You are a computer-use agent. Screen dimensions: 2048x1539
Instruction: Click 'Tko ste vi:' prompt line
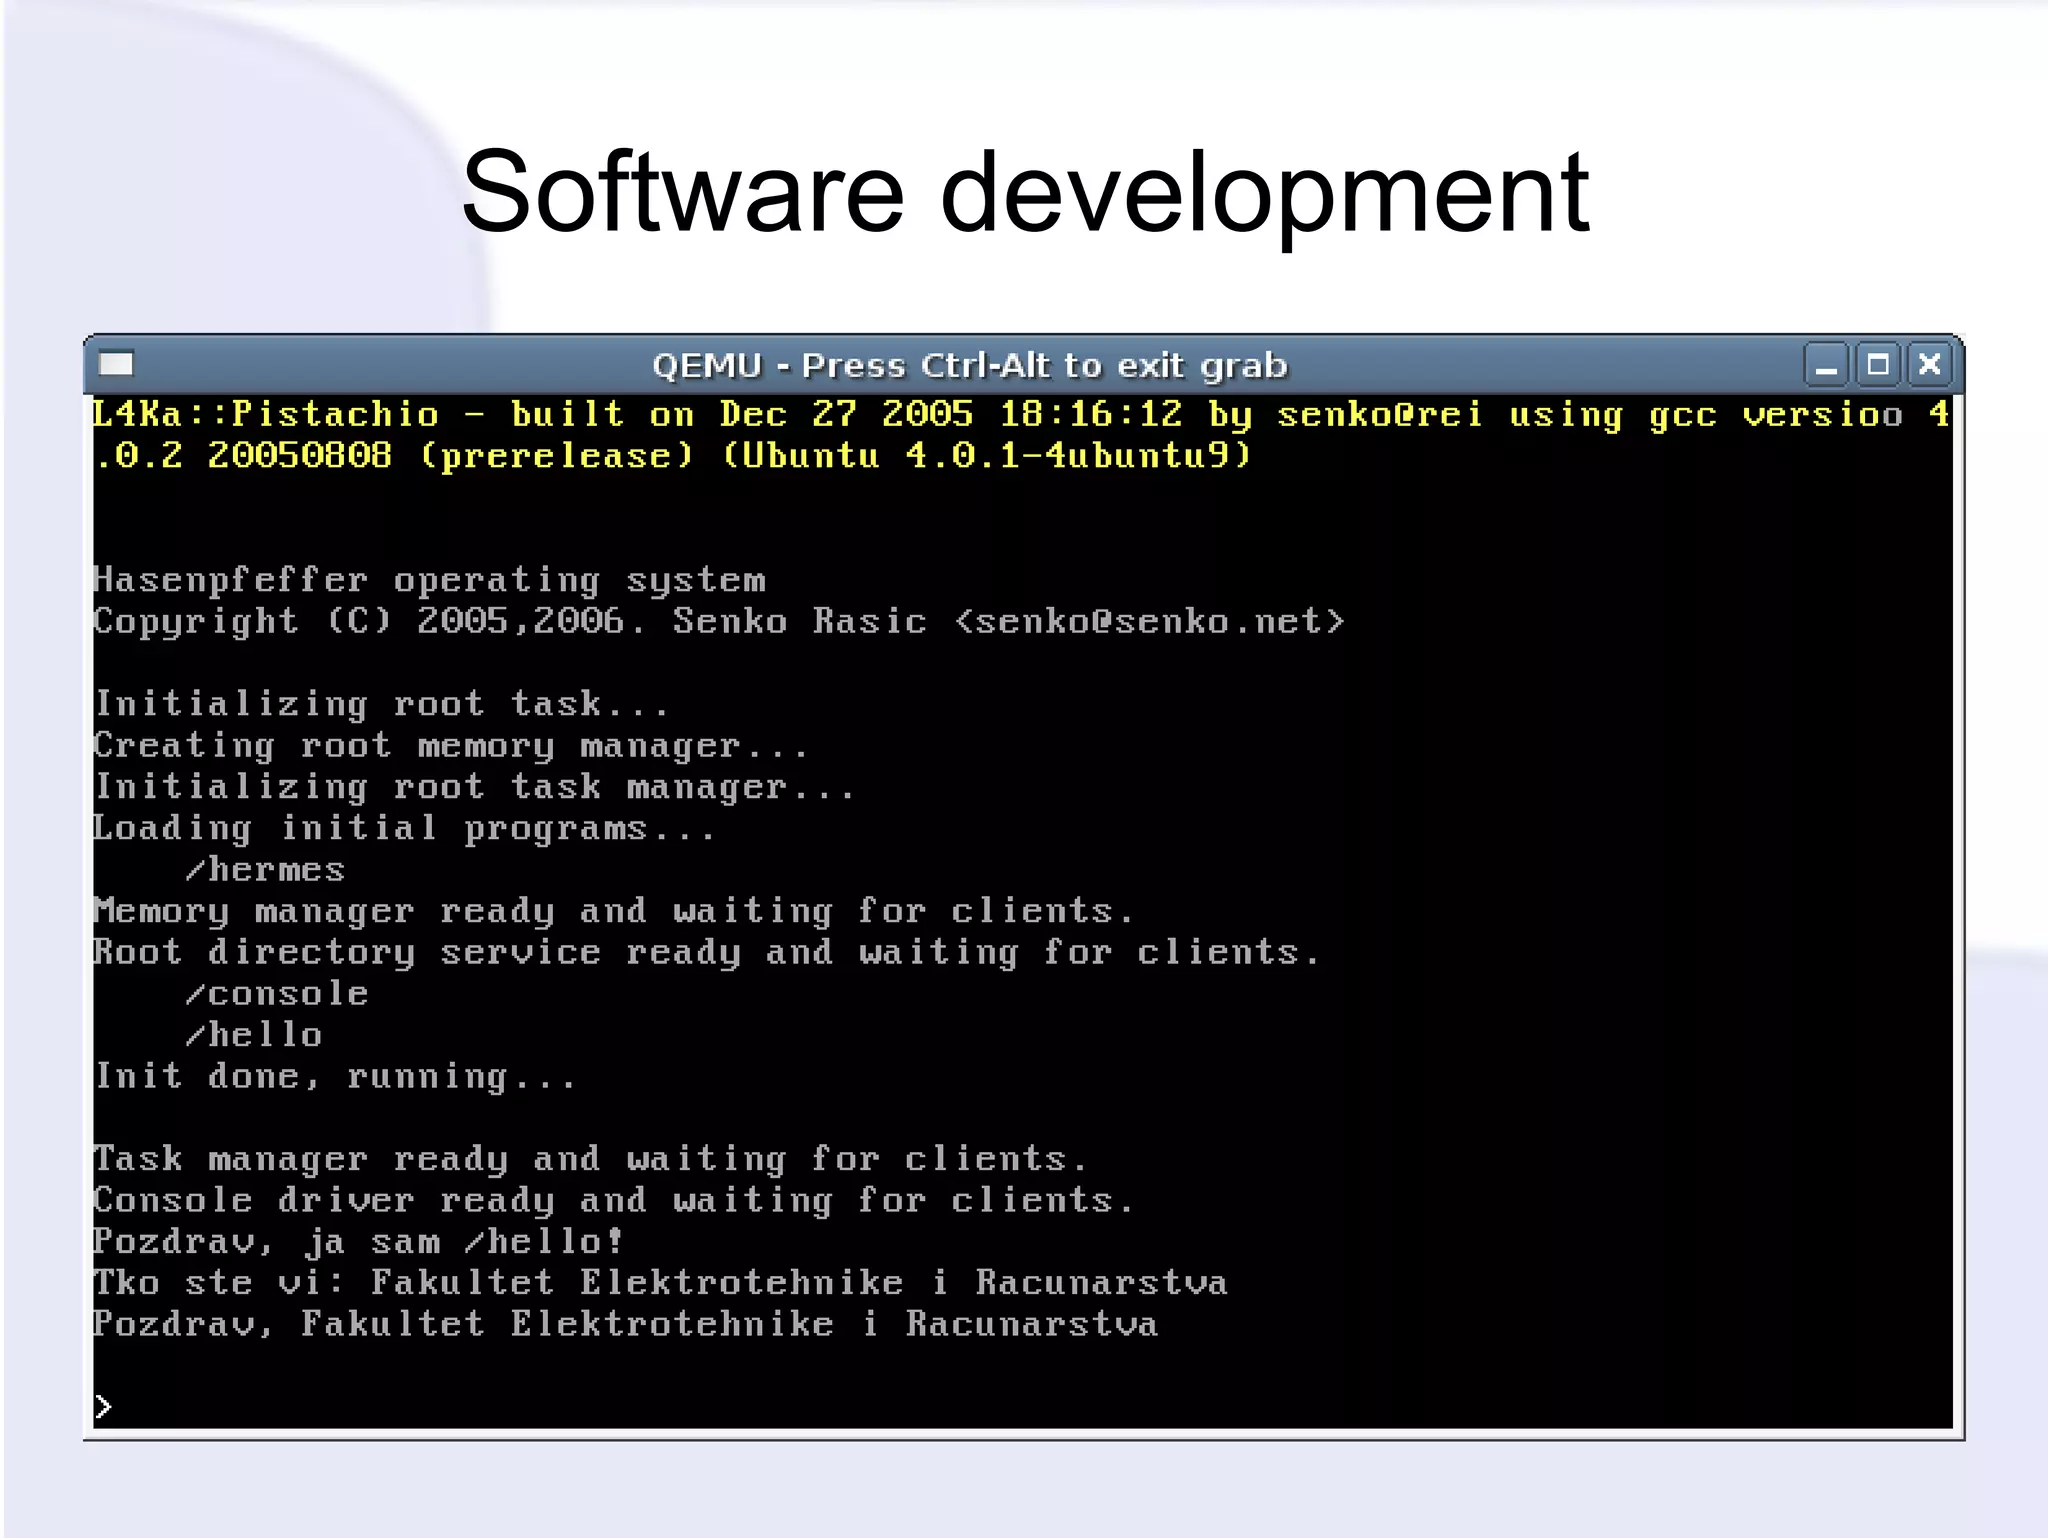(x=660, y=1283)
